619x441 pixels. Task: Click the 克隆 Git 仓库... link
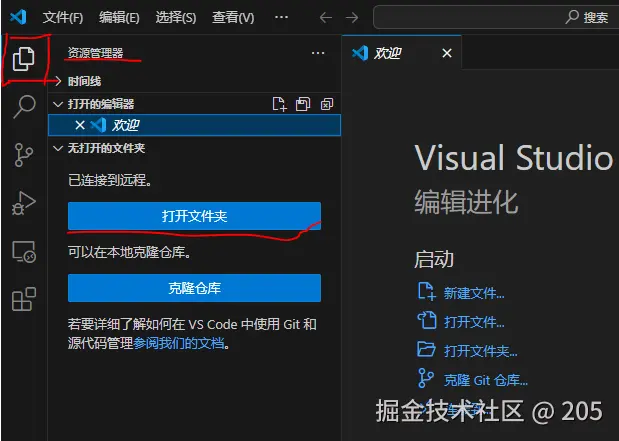(486, 380)
